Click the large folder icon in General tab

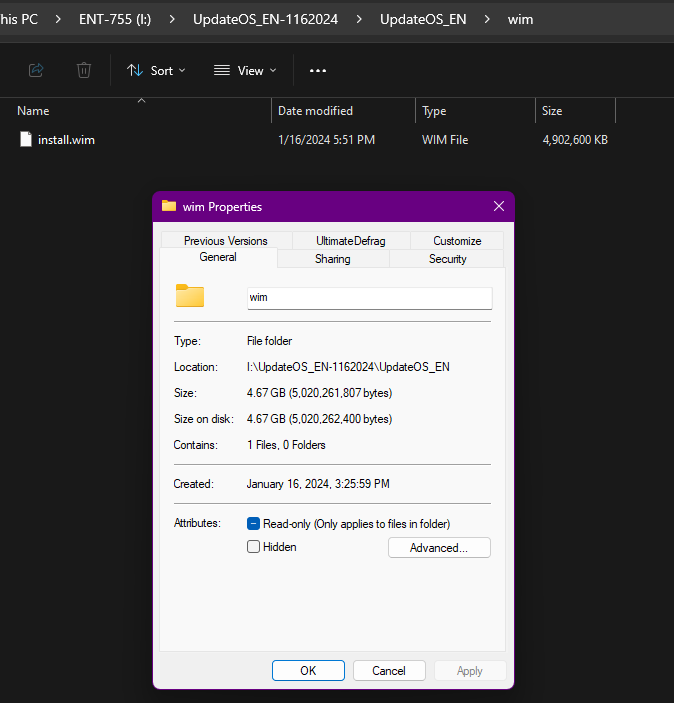point(190,295)
